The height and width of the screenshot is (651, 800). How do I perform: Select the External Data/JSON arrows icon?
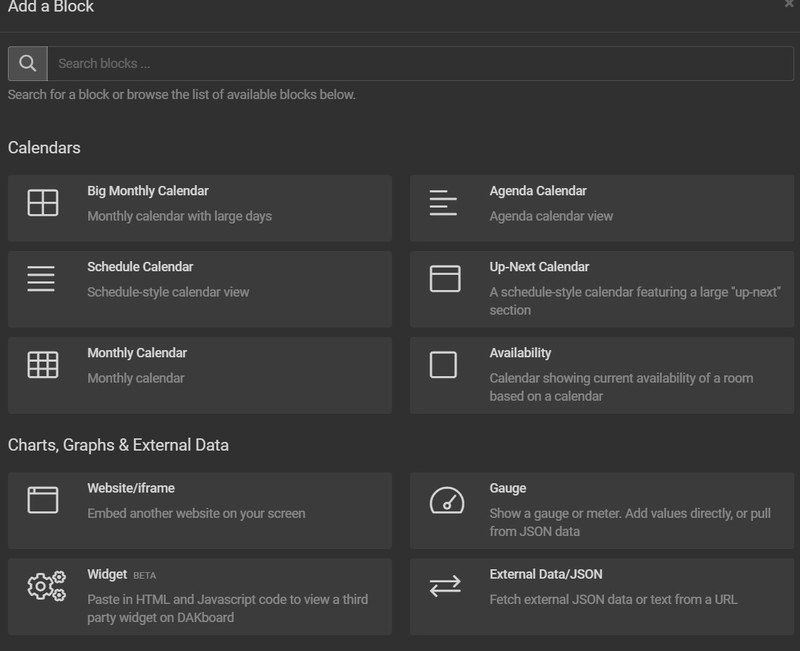(x=445, y=586)
